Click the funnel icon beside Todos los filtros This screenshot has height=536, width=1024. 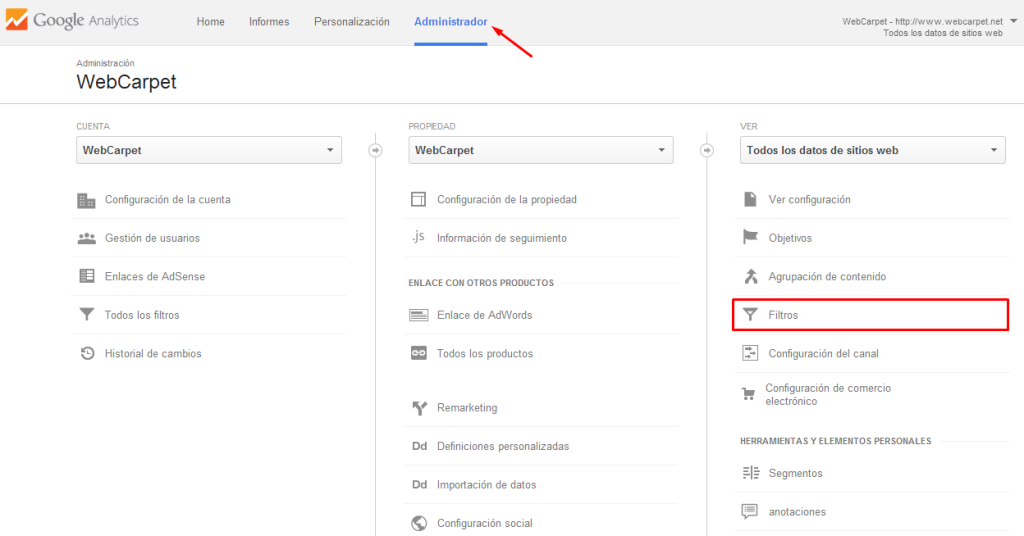(x=86, y=315)
